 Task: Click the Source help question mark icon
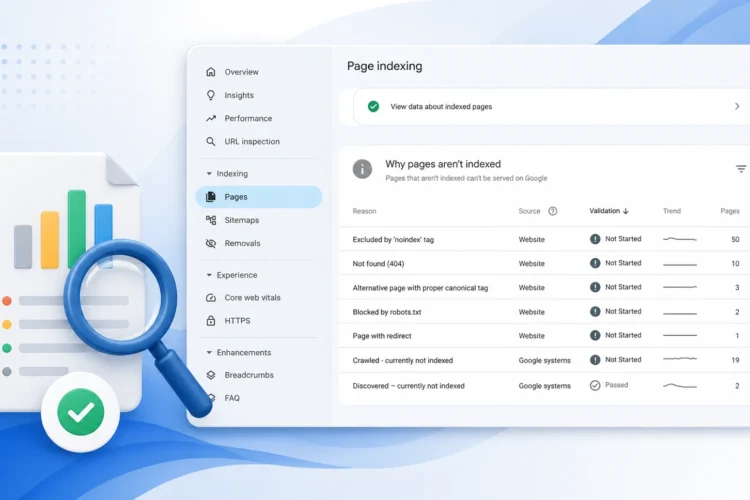click(x=552, y=211)
